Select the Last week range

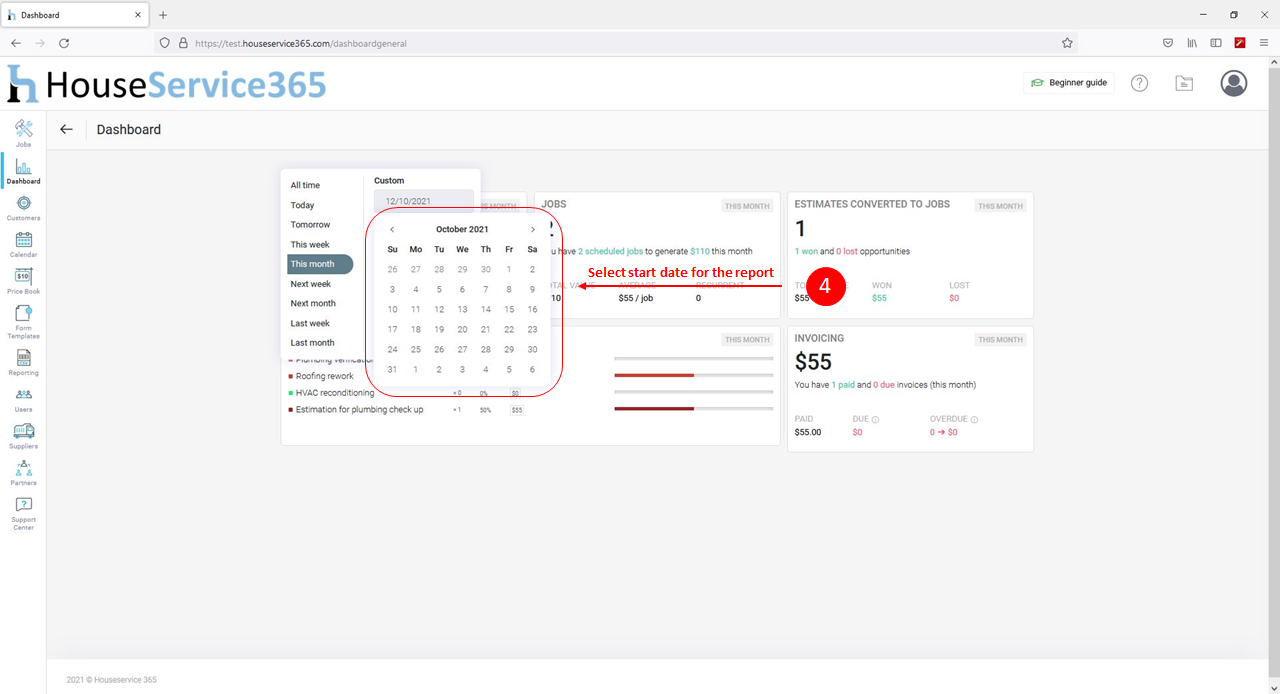(310, 323)
